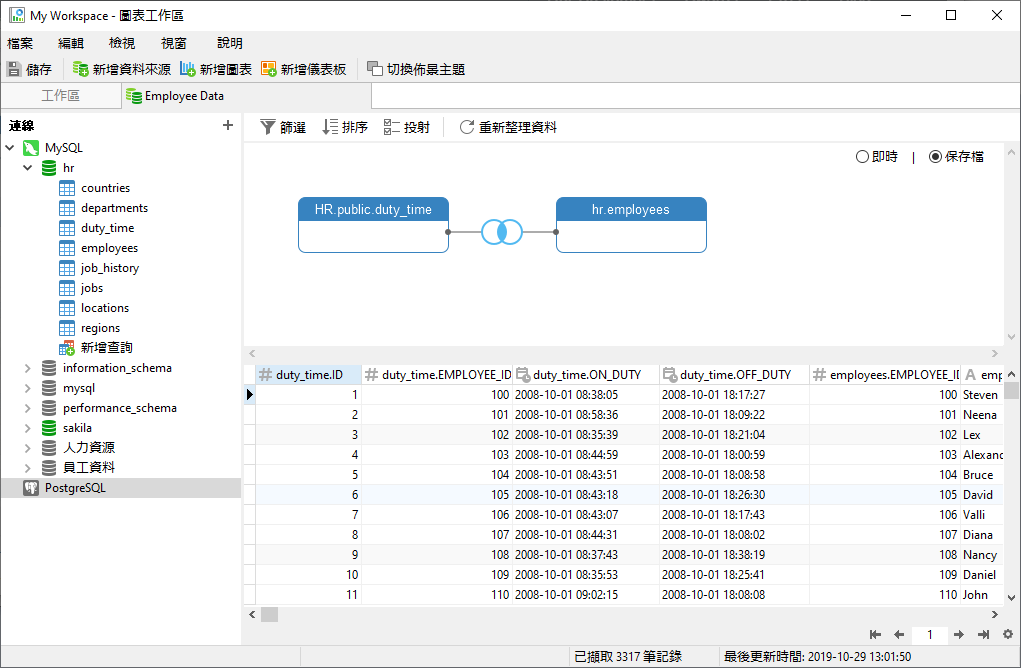Expand the information_schema database
The width and height of the screenshot is (1021, 668).
[x=28, y=368]
